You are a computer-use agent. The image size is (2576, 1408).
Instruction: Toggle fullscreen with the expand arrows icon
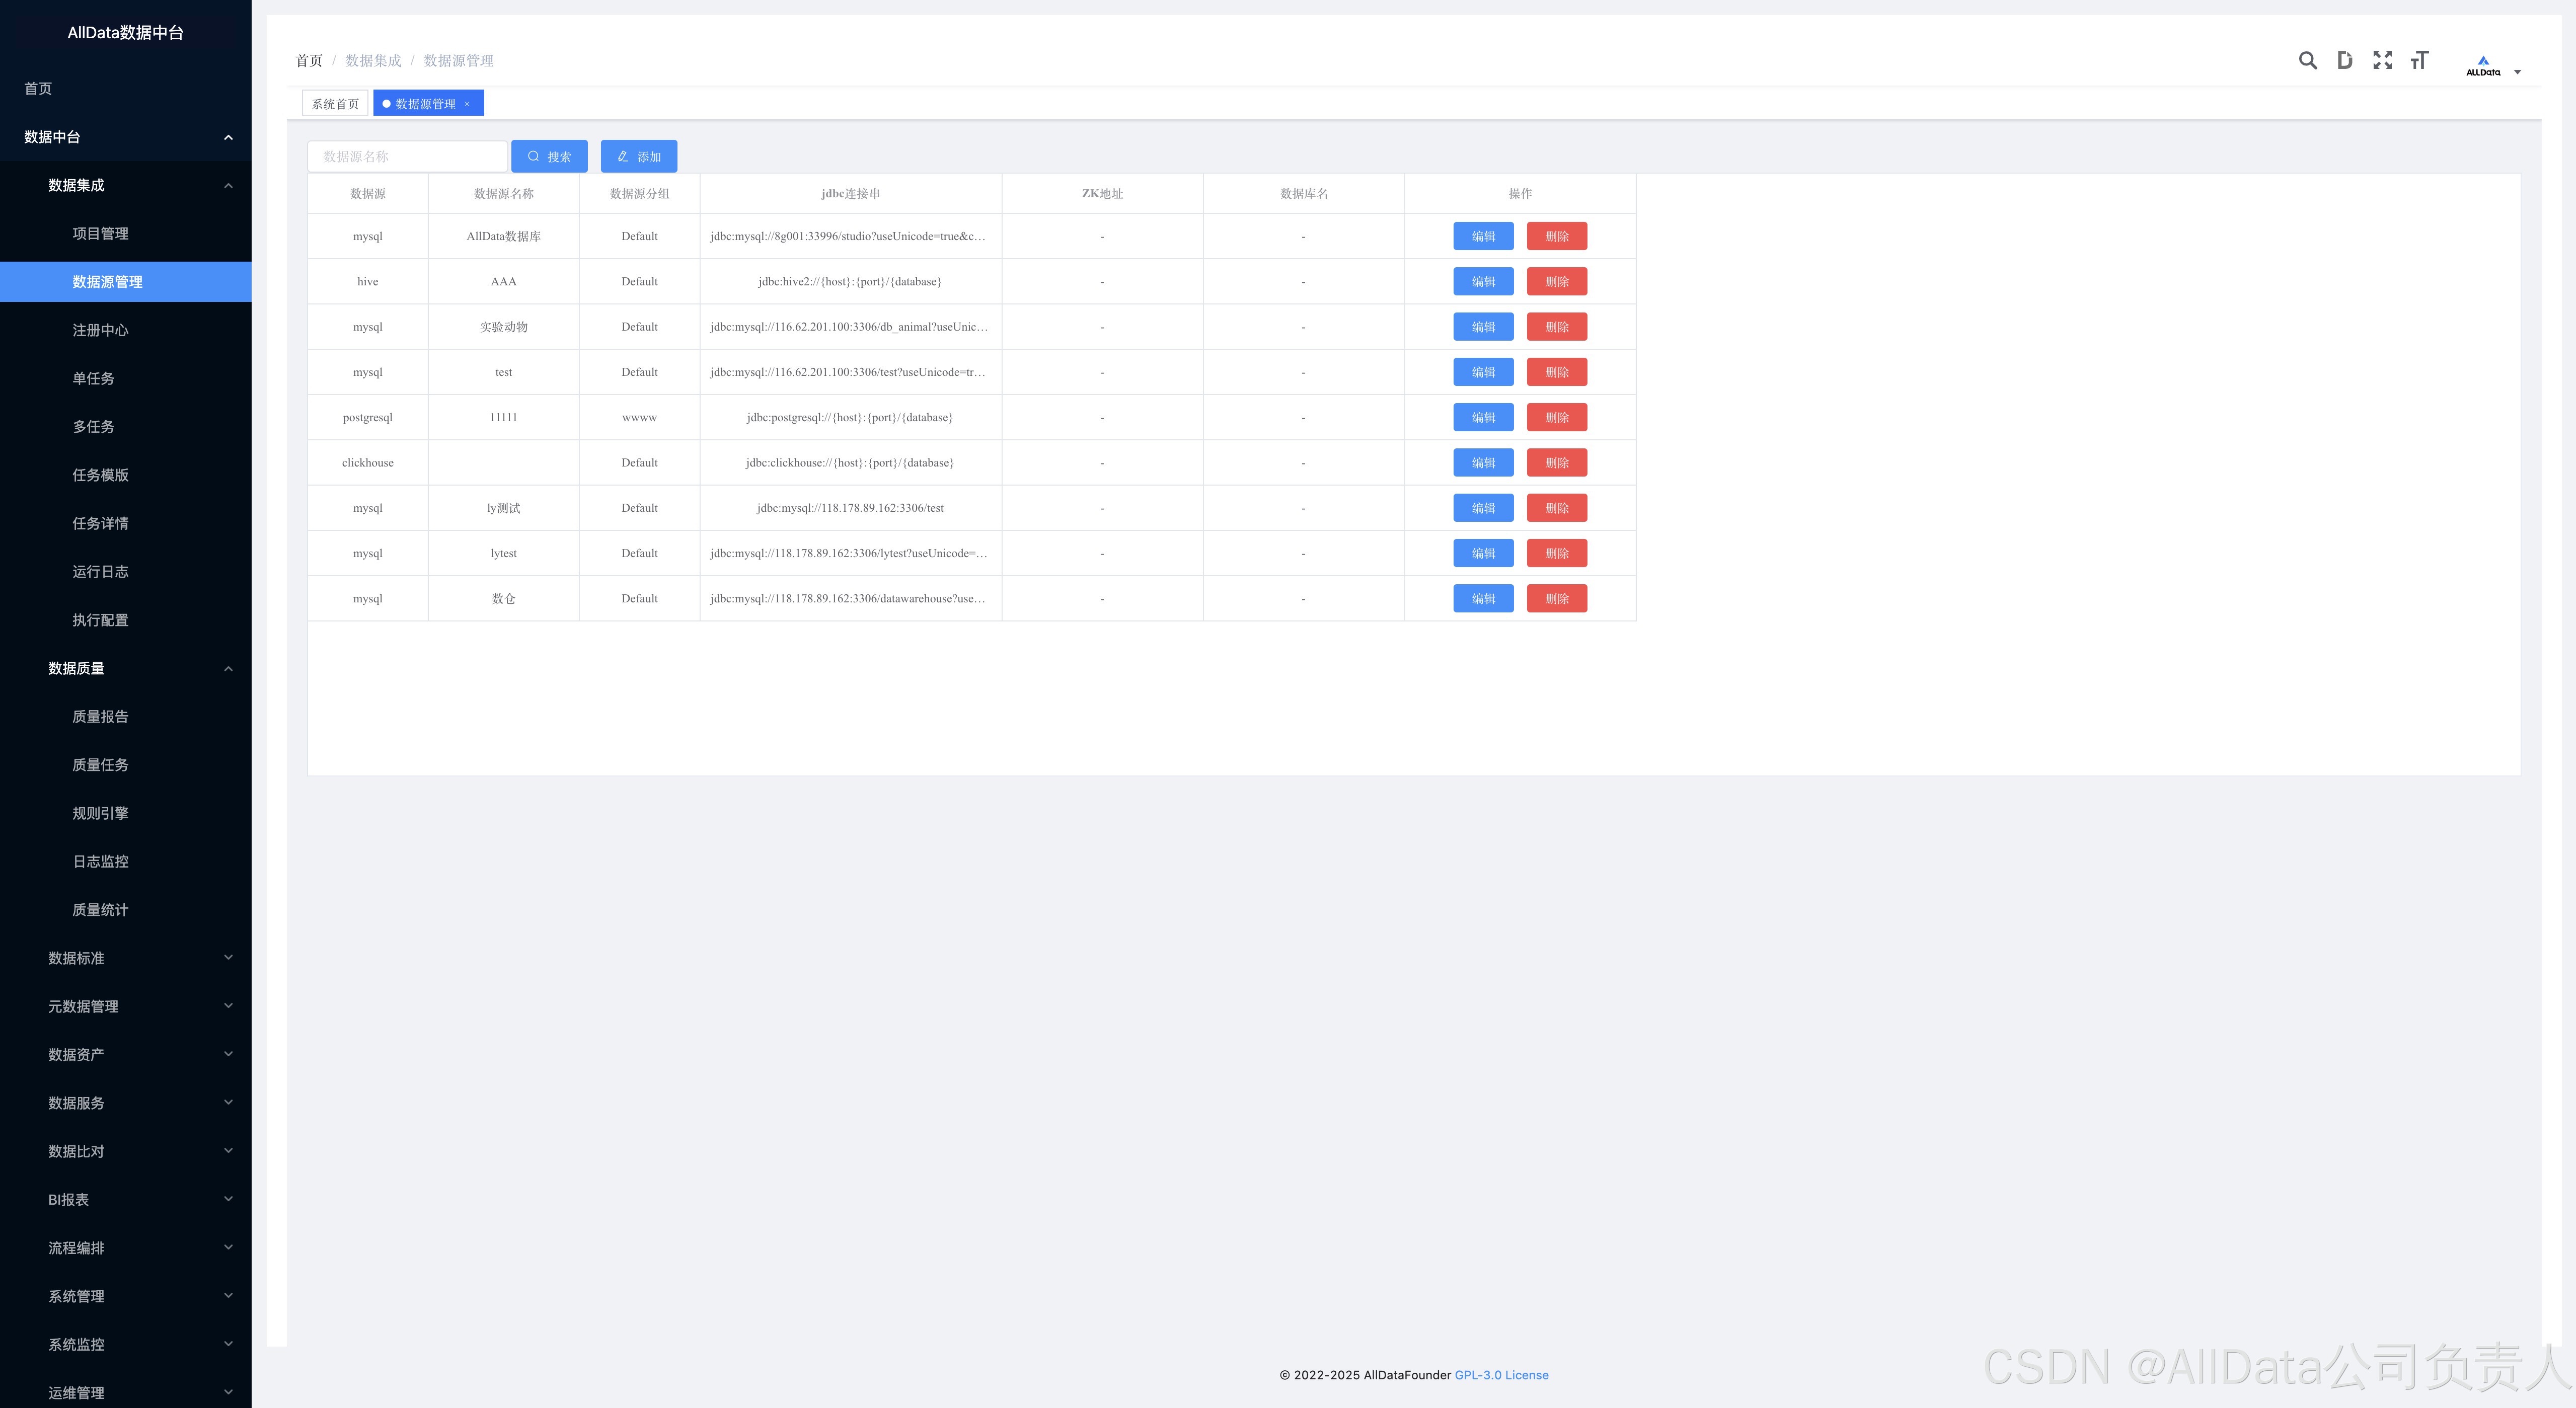click(x=2382, y=61)
